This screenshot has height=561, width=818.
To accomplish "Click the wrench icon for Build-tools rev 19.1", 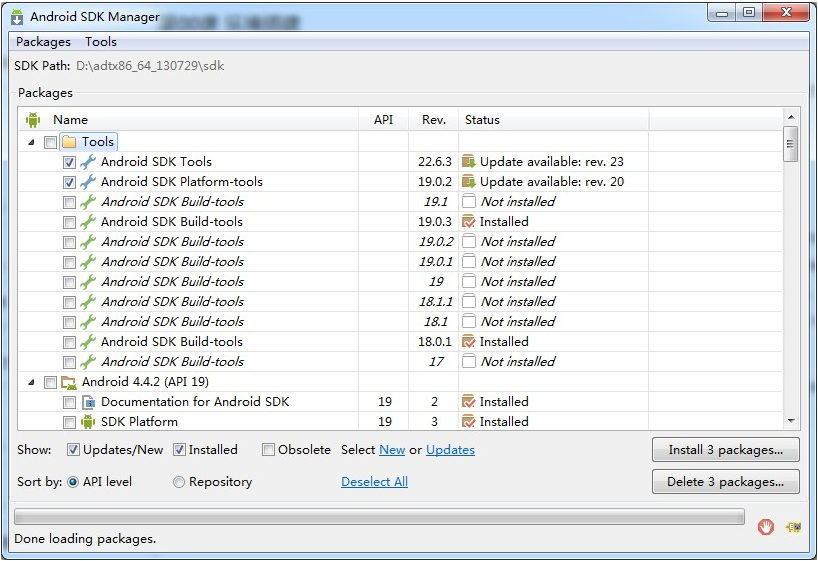I will point(88,202).
